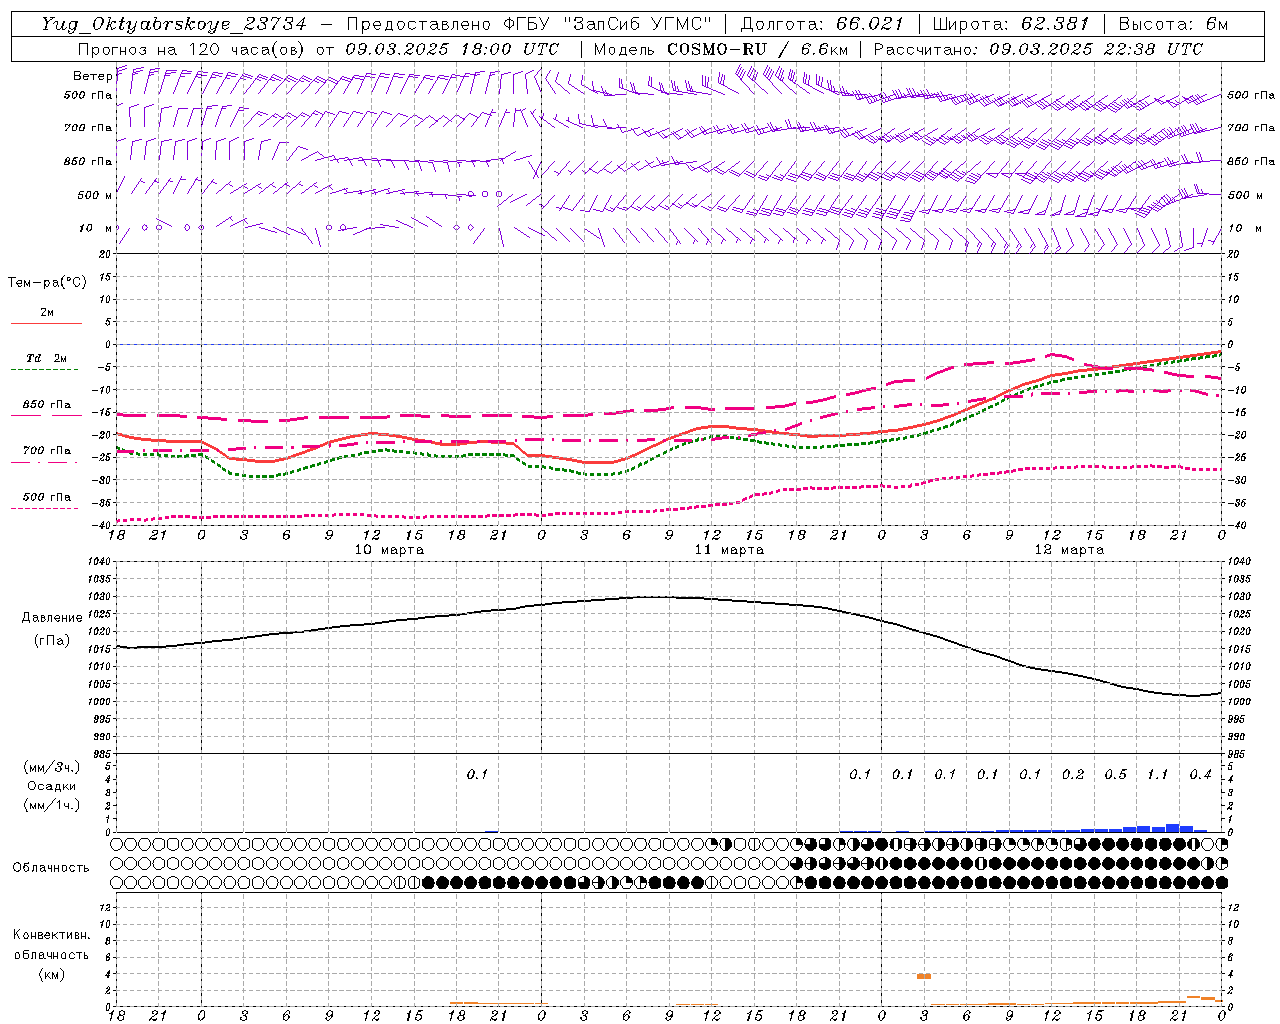Viewport: 1280px width, 1024px height.
Task: Click the "Рассчитано: 09.03.2025 22:38 UTC" text
Action: tap(1038, 49)
